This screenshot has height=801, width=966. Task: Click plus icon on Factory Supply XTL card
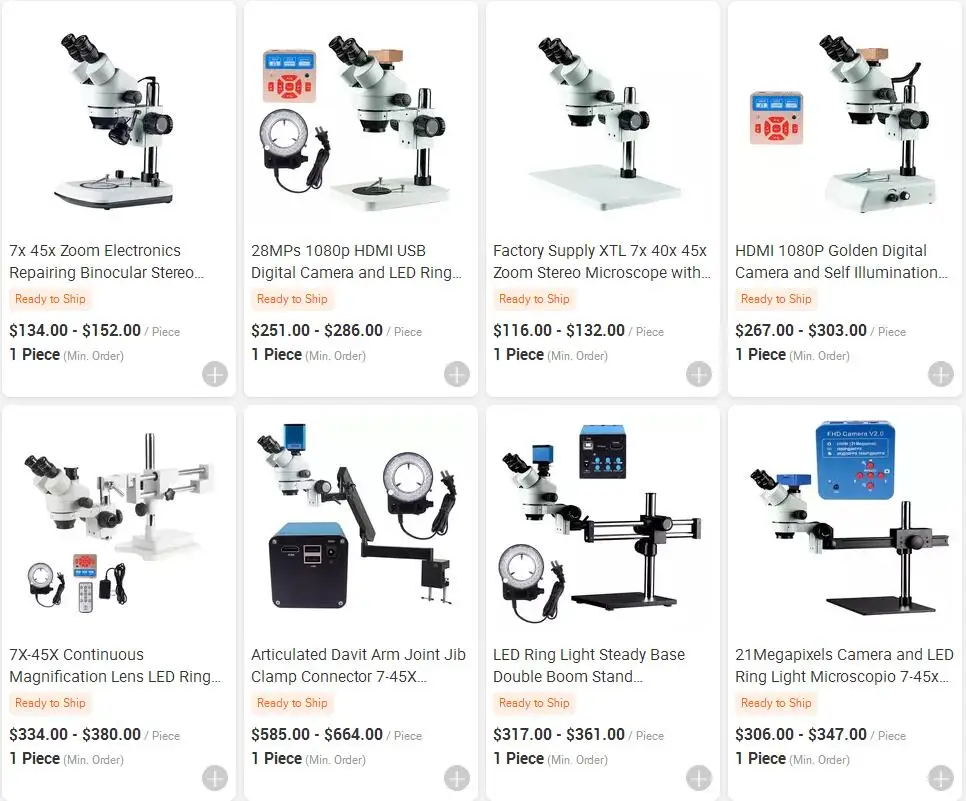click(x=699, y=374)
